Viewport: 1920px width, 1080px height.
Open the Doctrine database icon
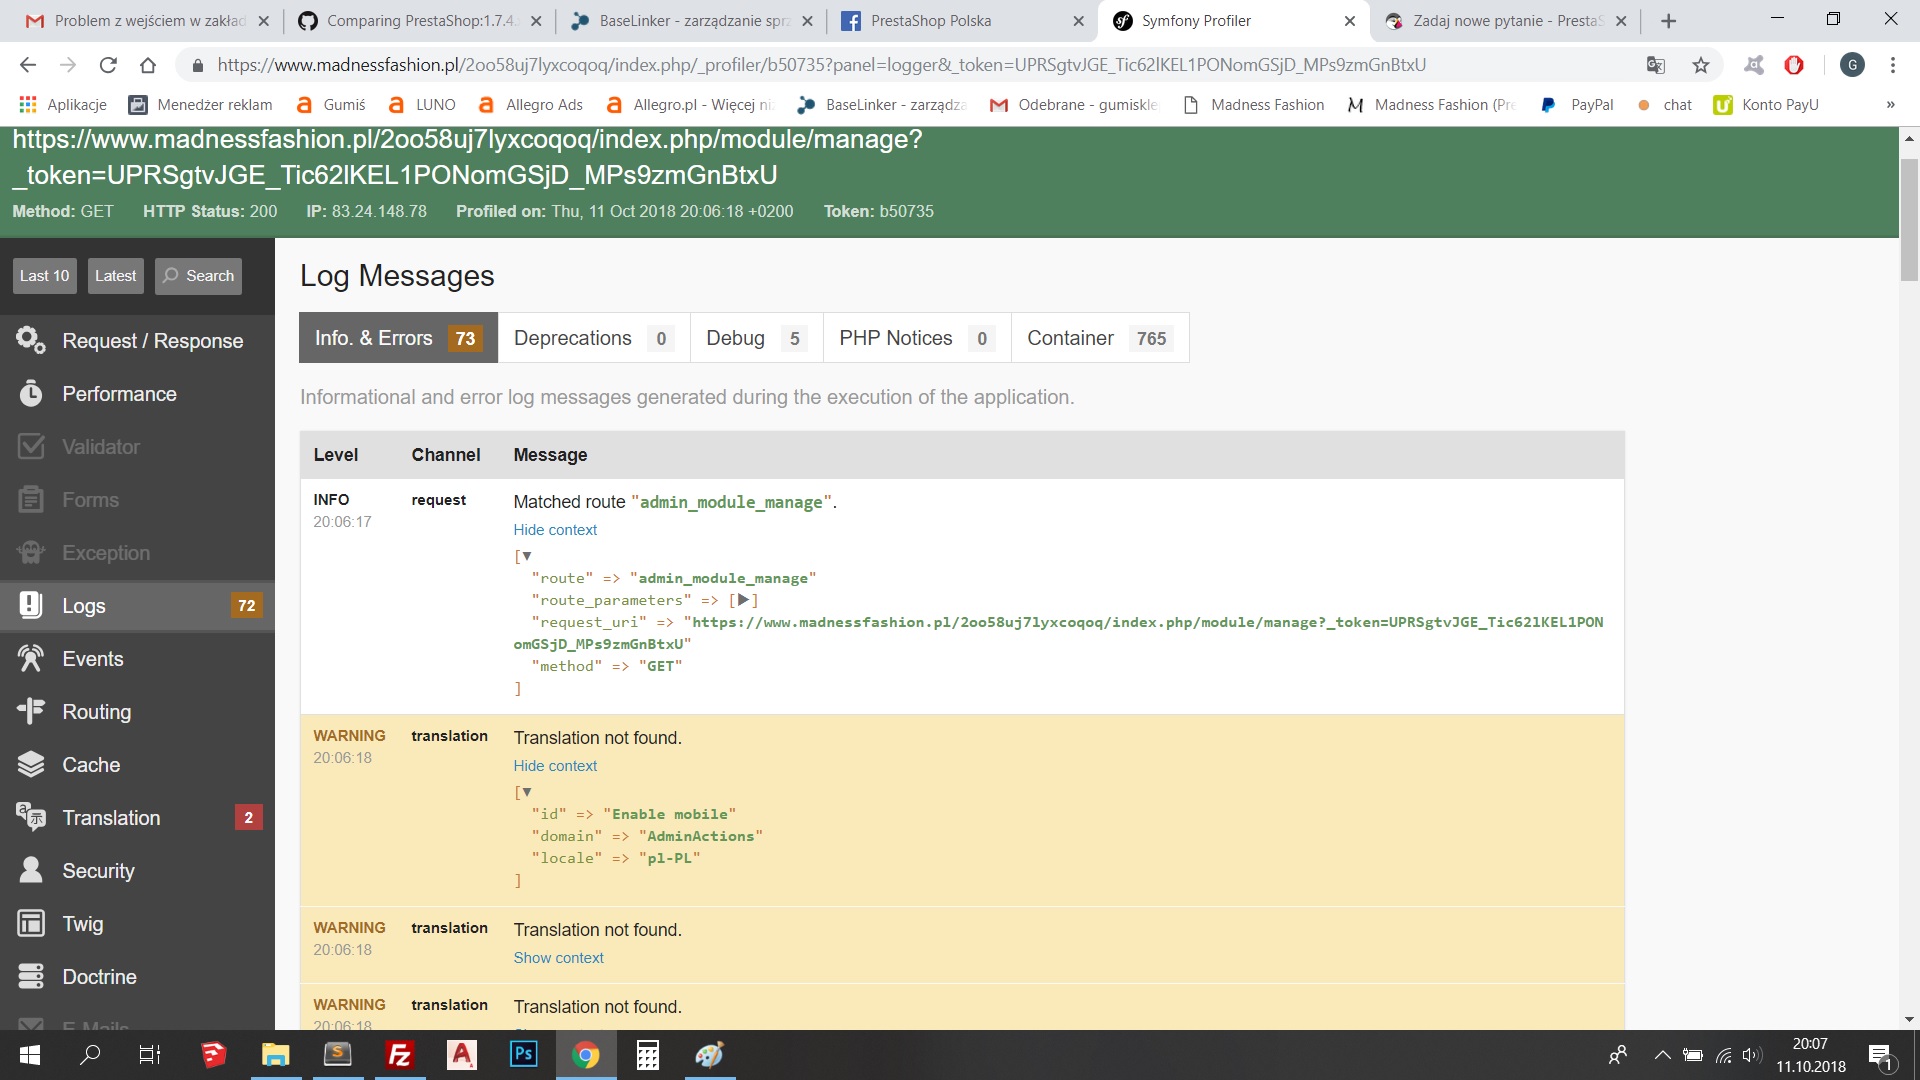click(31, 977)
